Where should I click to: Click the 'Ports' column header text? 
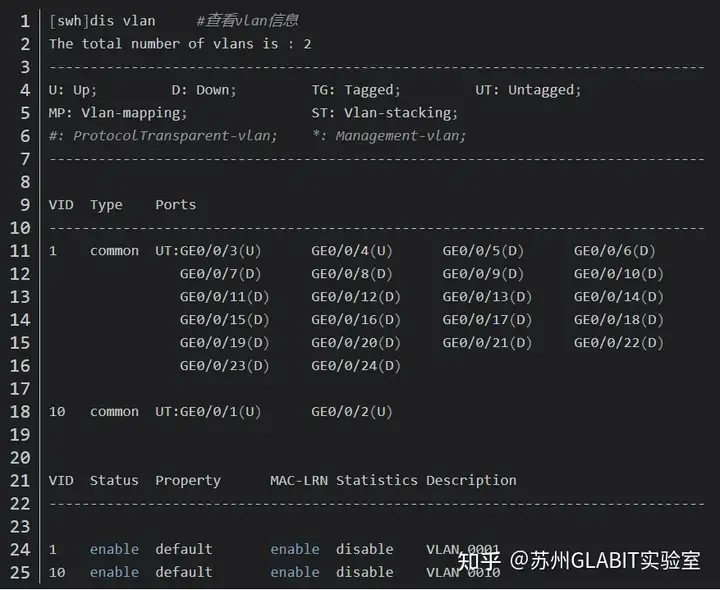175,205
